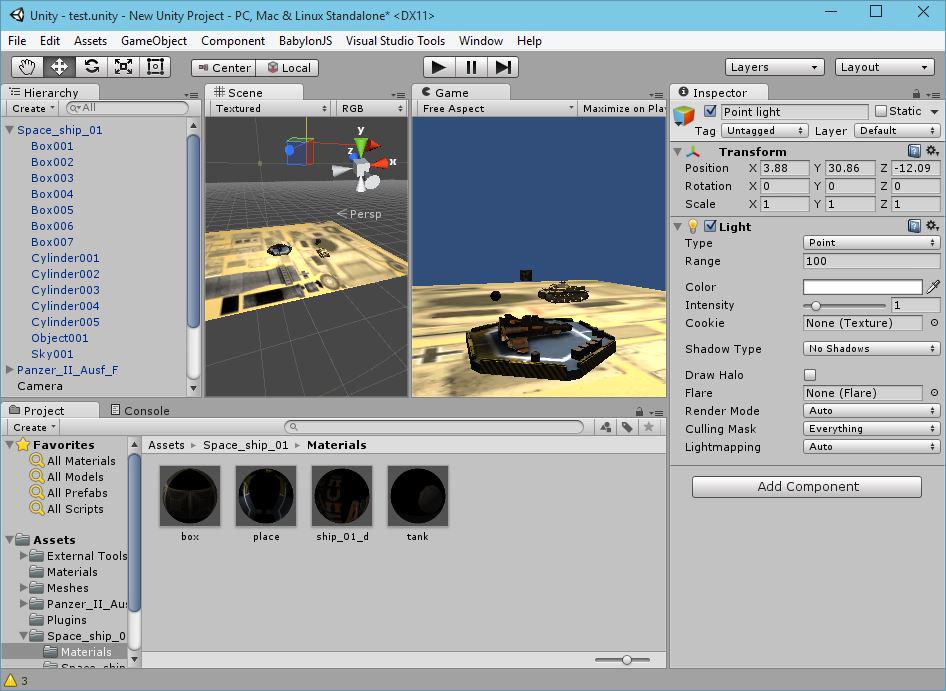
Task: Open Light component help icon
Action: pyautogui.click(x=914, y=226)
